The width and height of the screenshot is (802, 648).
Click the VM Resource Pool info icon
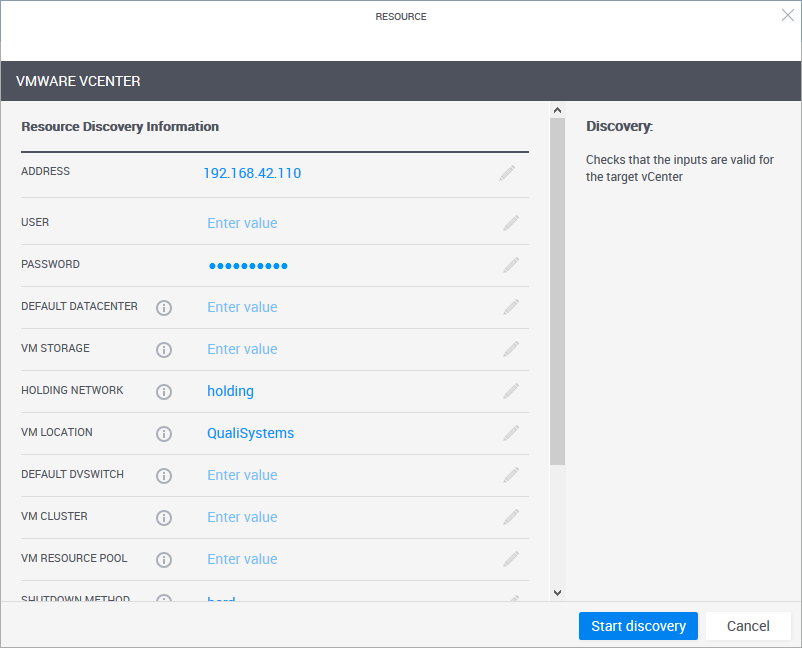[x=164, y=559]
